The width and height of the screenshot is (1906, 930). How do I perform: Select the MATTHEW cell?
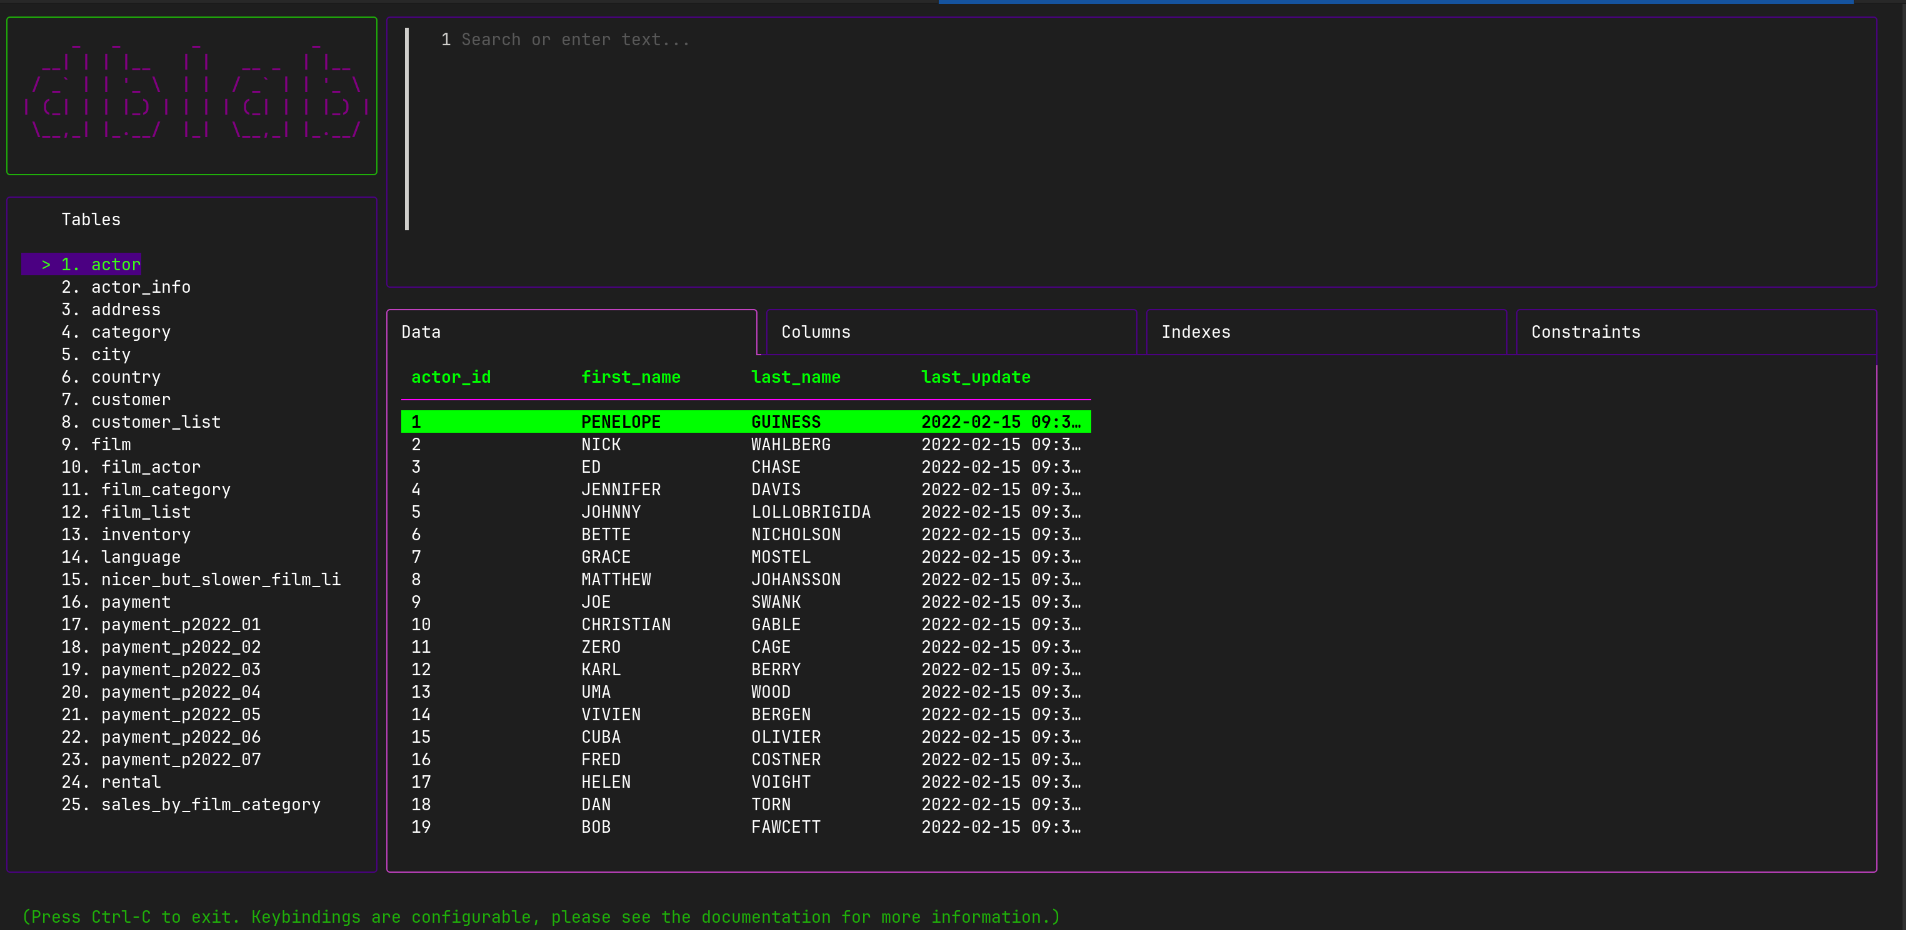tap(616, 580)
